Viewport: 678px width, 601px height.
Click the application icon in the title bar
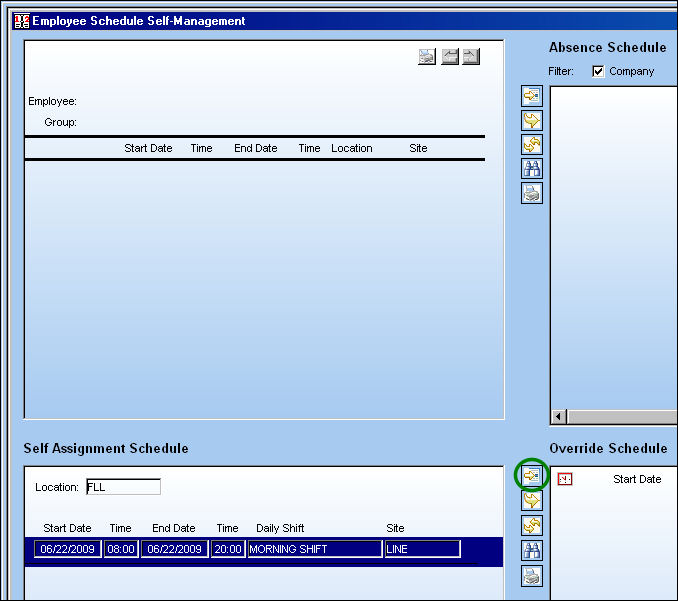click(x=22, y=21)
